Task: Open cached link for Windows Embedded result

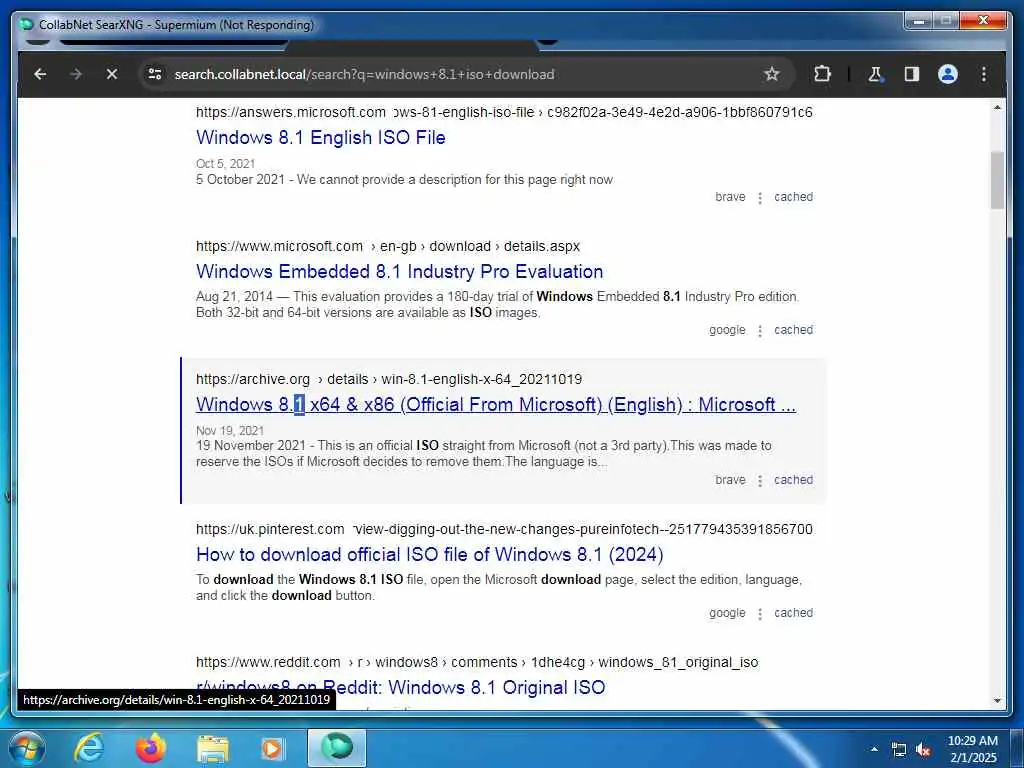Action: 793,330
